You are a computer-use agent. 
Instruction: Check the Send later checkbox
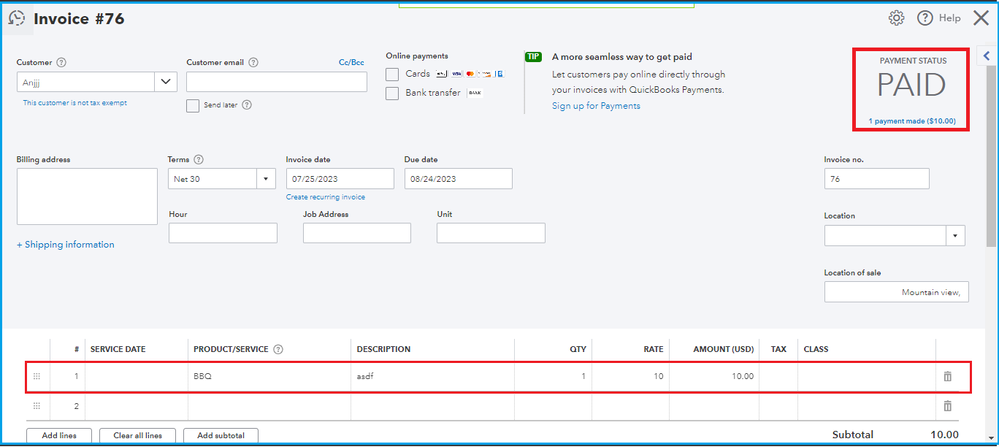coord(192,106)
